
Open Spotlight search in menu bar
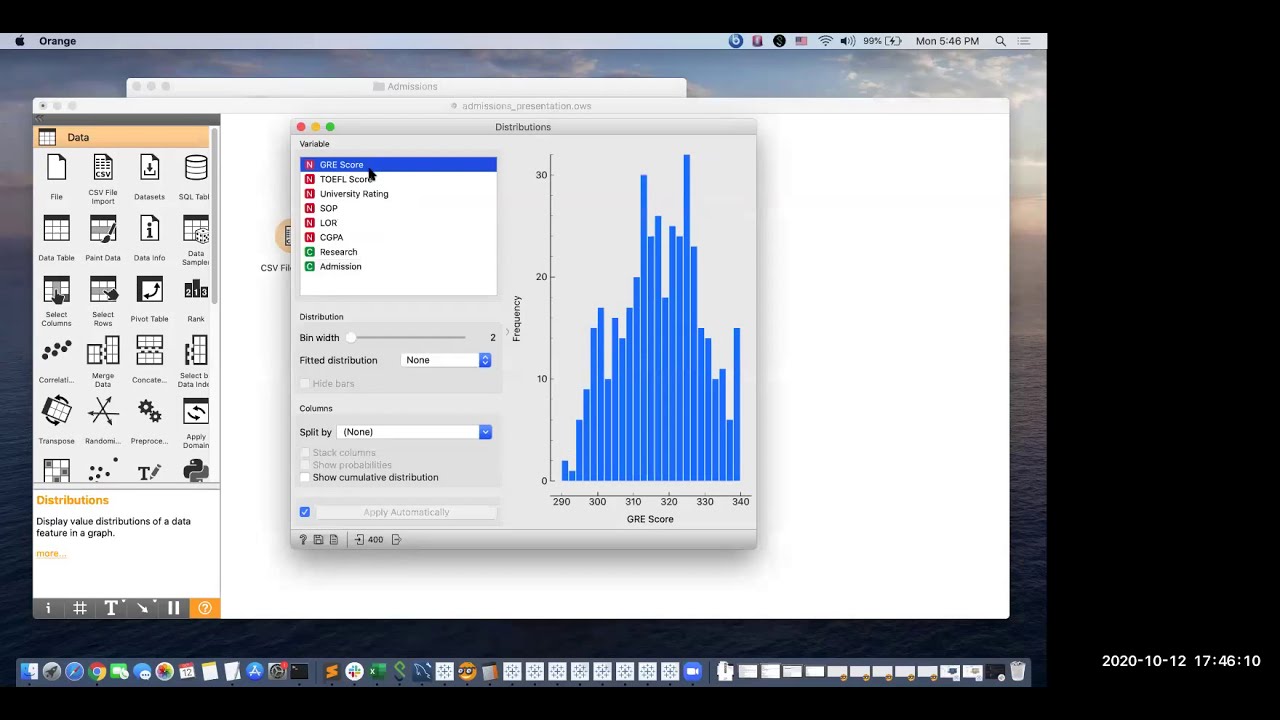1000,41
